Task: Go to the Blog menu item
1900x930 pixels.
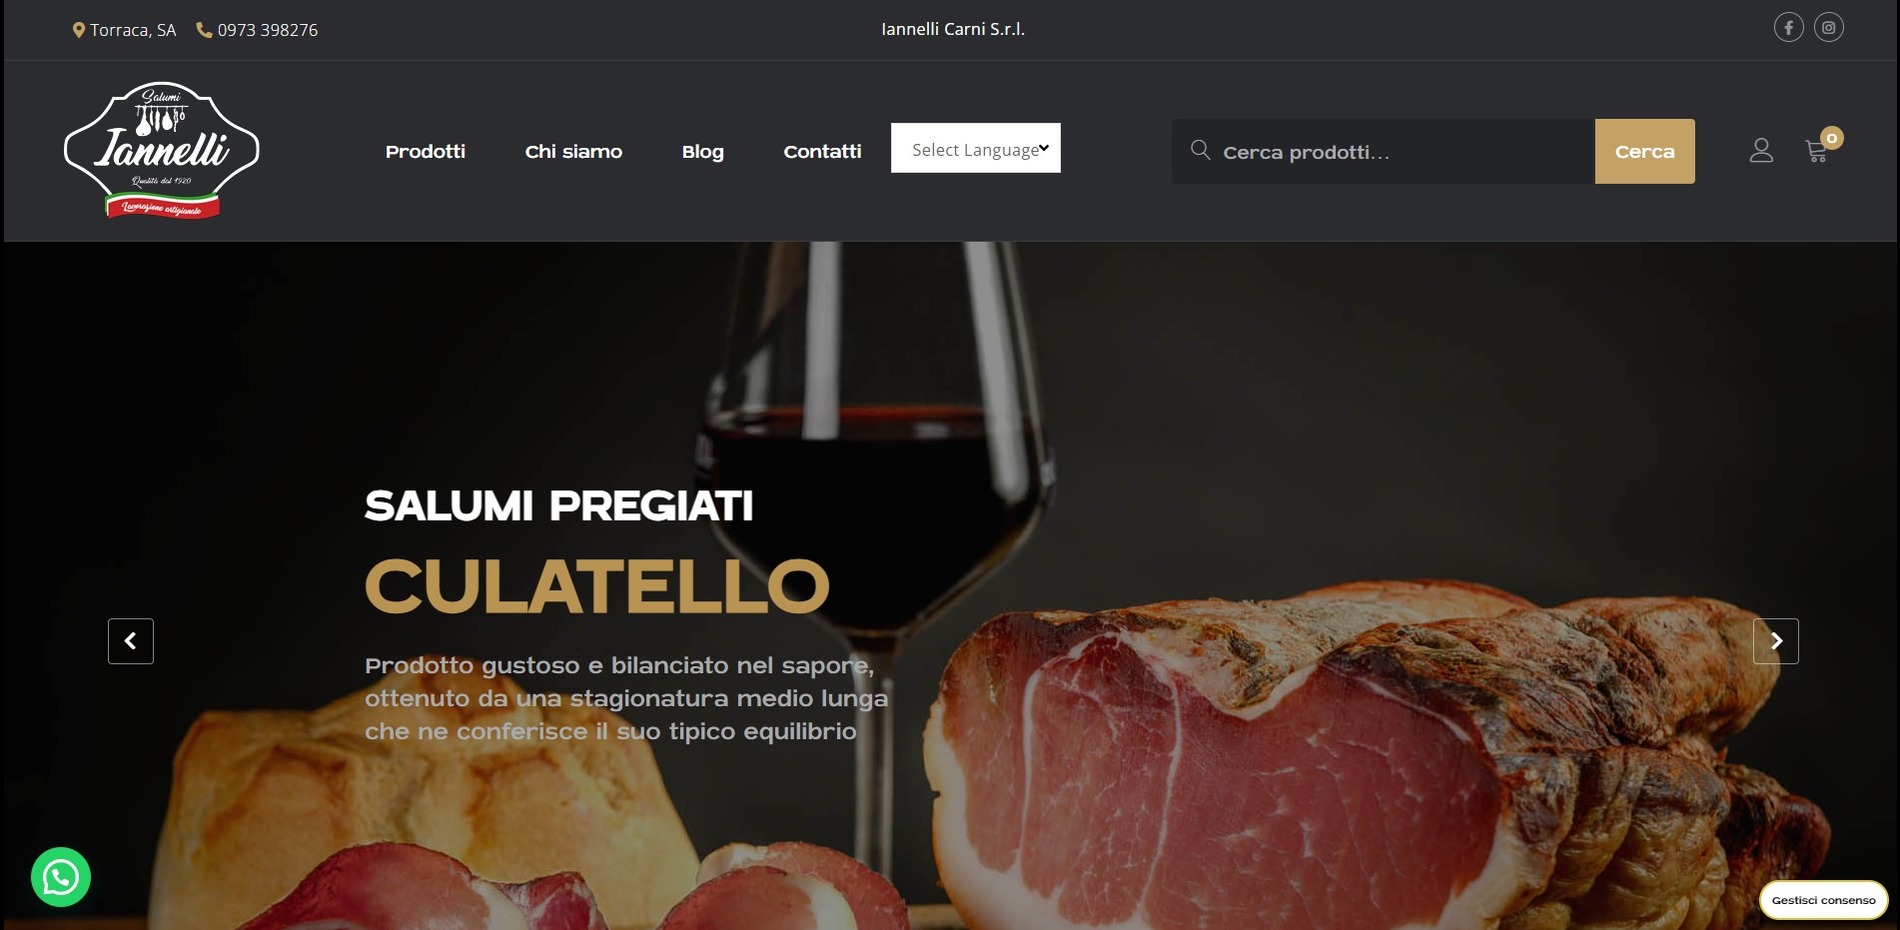Action: pyautogui.click(x=703, y=152)
